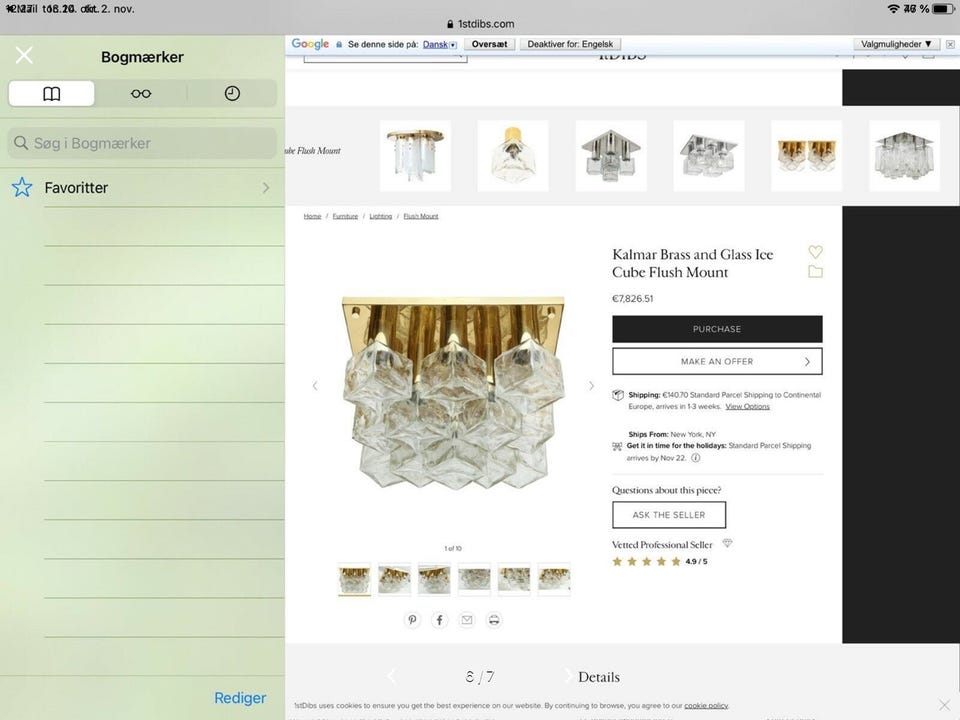Select the bookmarks book tab

51,94
